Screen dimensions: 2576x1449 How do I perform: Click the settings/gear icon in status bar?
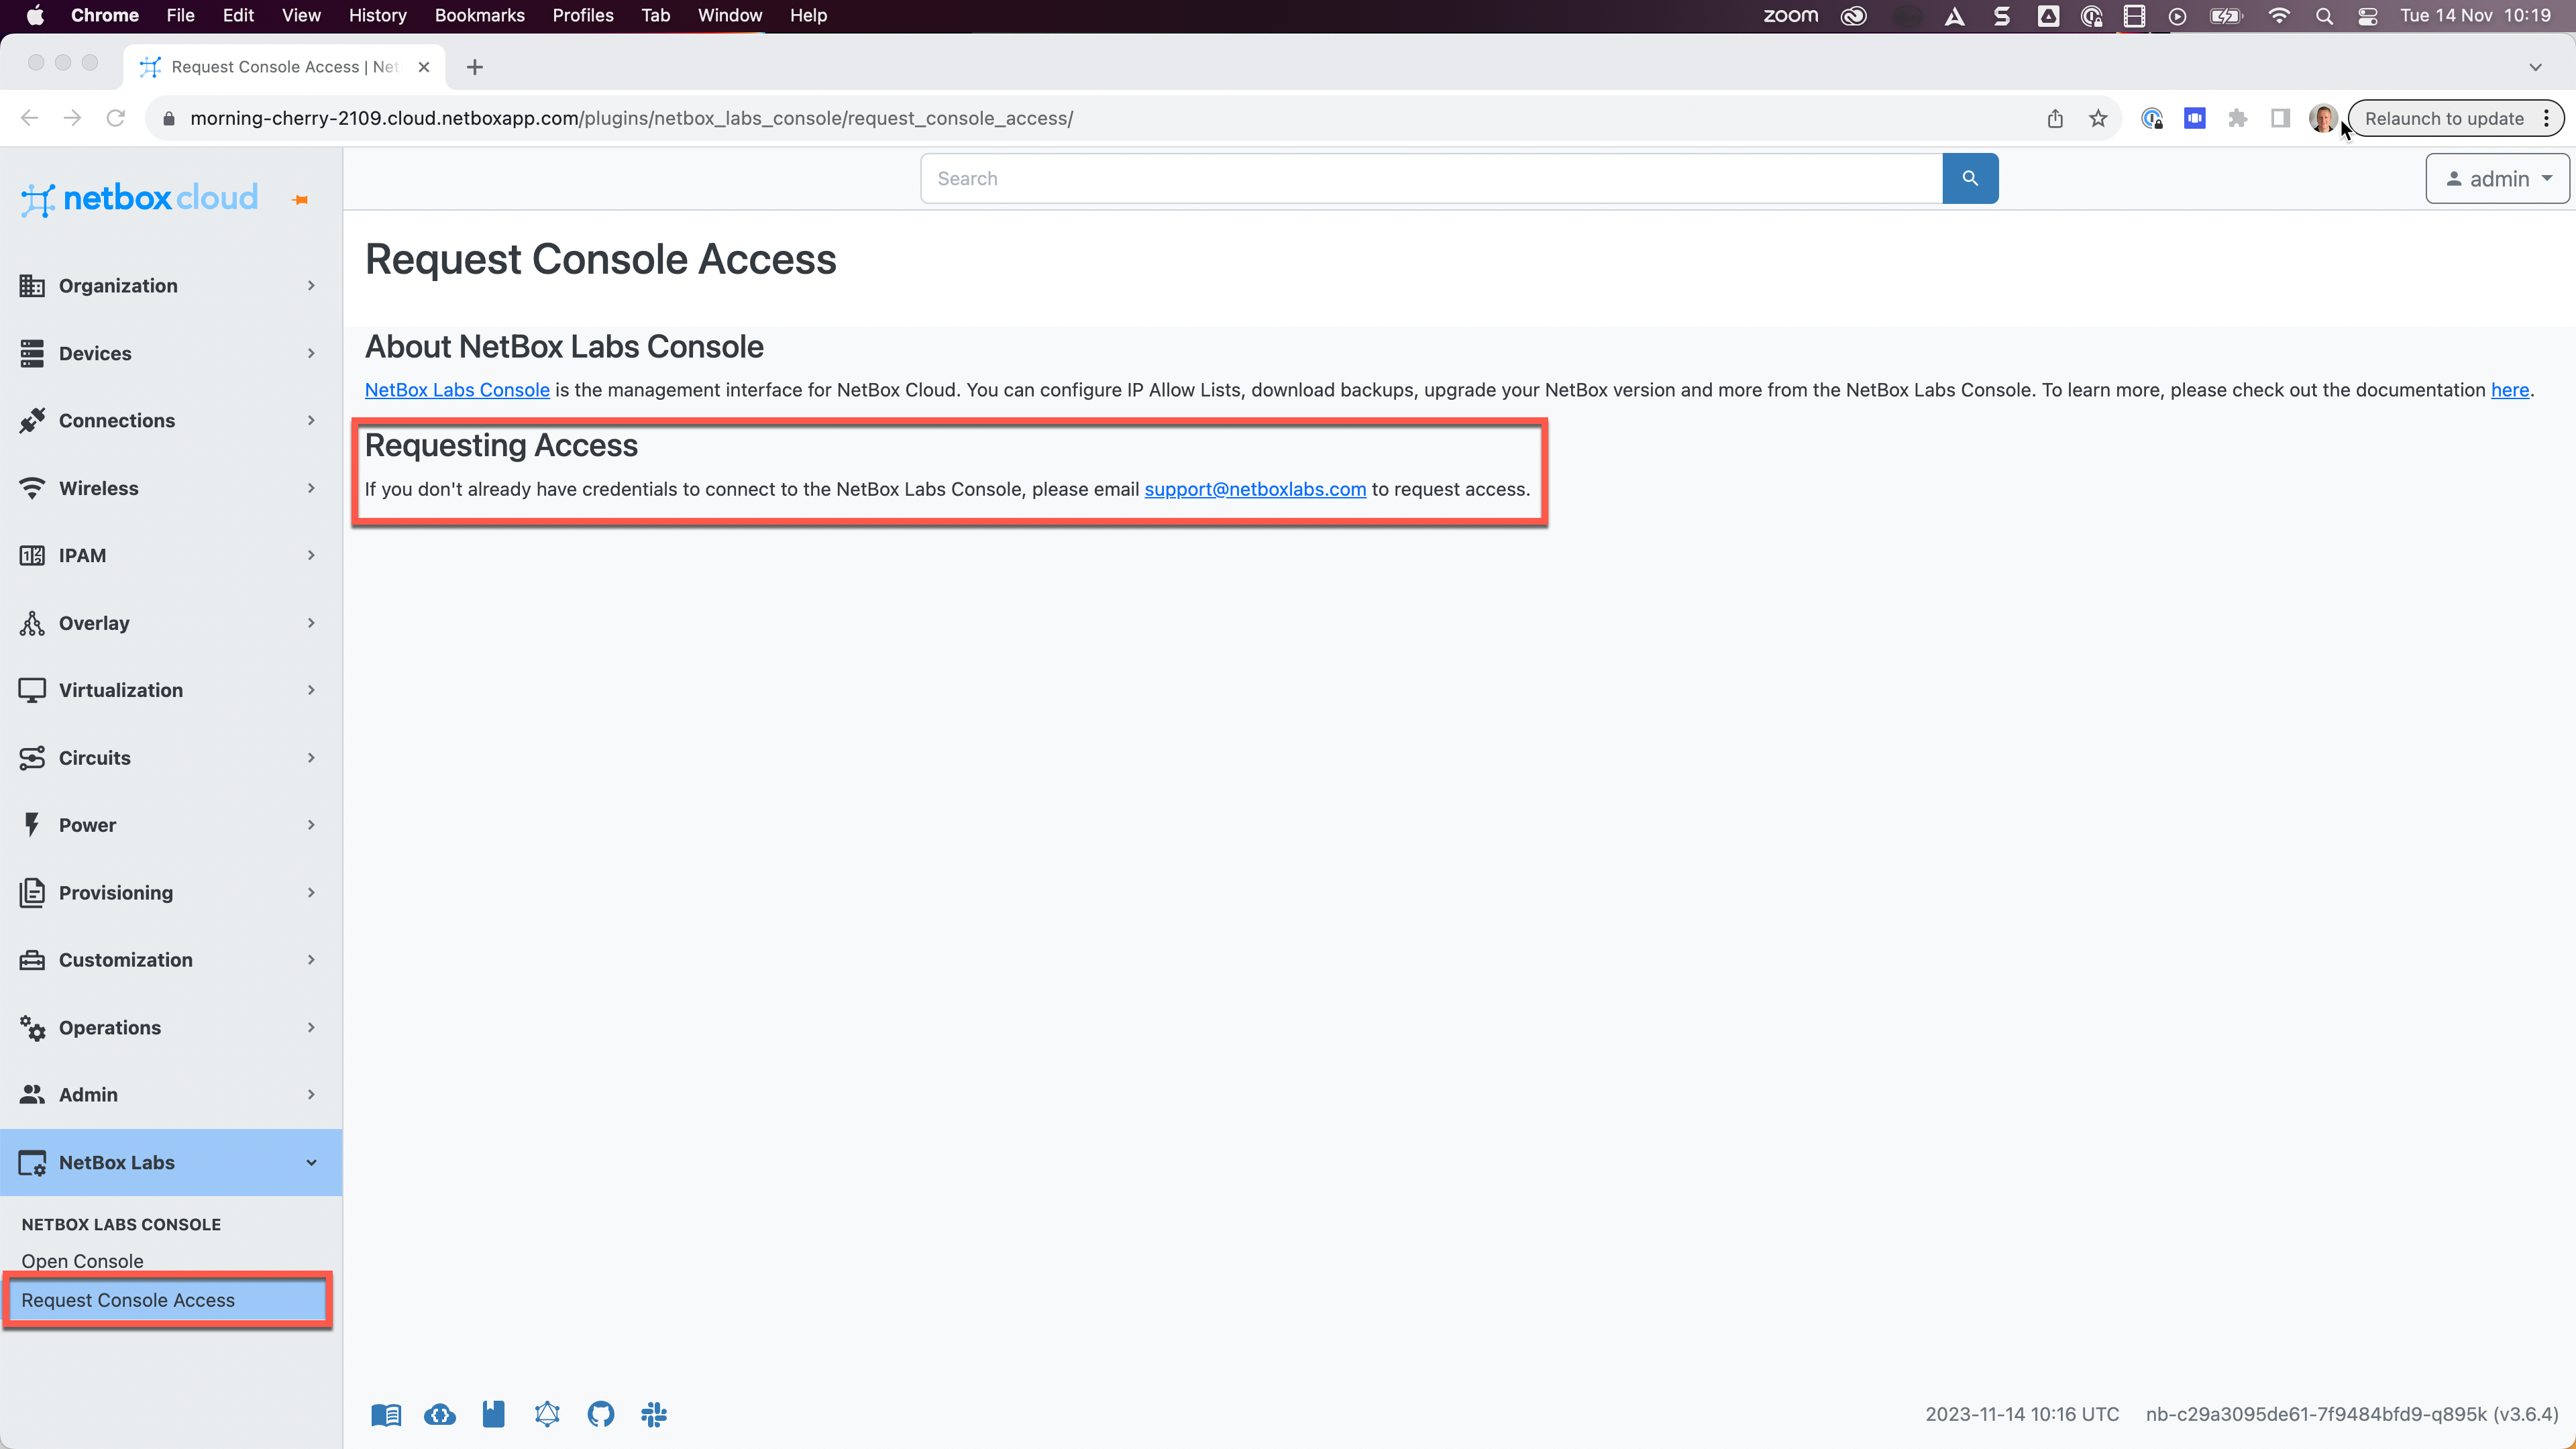[547, 1413]
